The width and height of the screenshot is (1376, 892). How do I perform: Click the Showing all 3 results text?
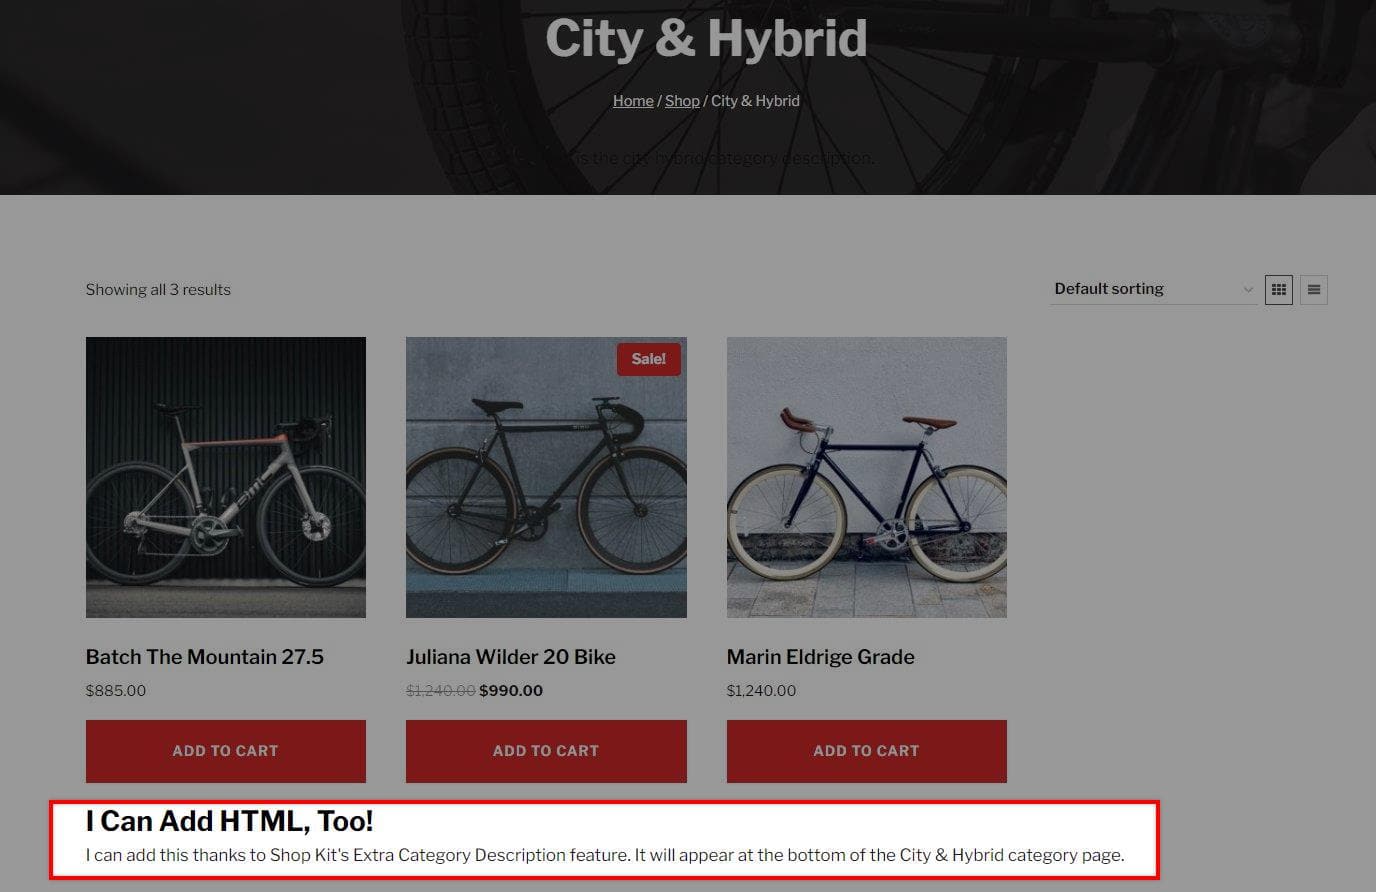(x=158, y=290)
